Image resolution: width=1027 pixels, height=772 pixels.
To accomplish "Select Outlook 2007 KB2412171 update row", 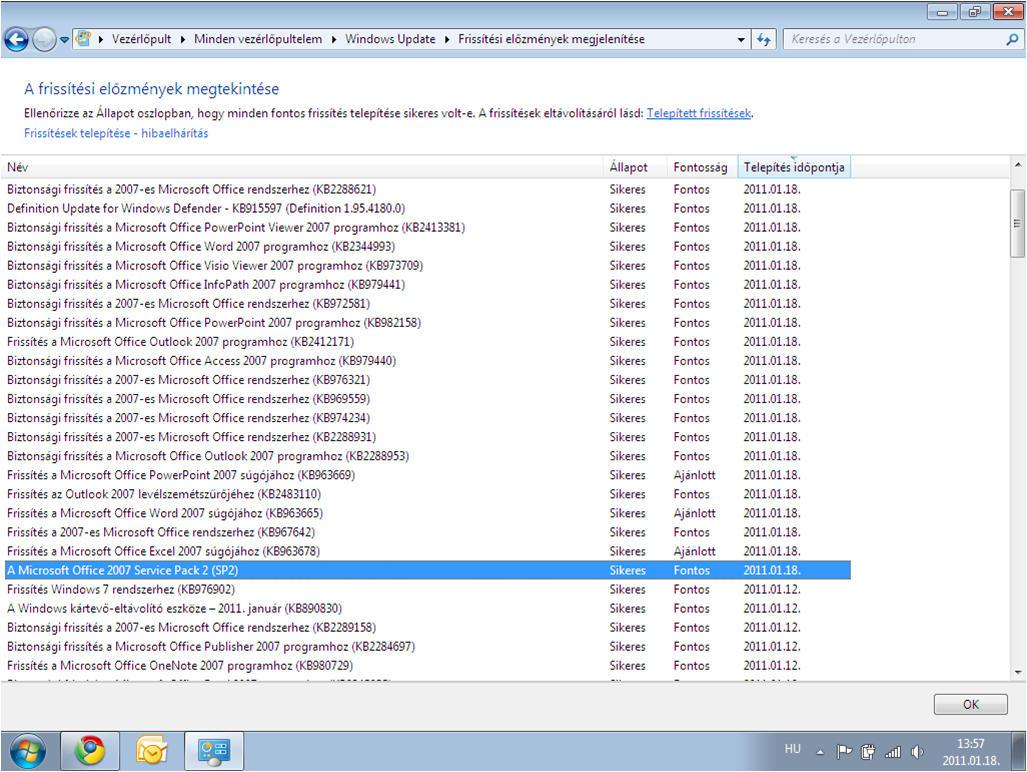I will click(x=428, y=341).
